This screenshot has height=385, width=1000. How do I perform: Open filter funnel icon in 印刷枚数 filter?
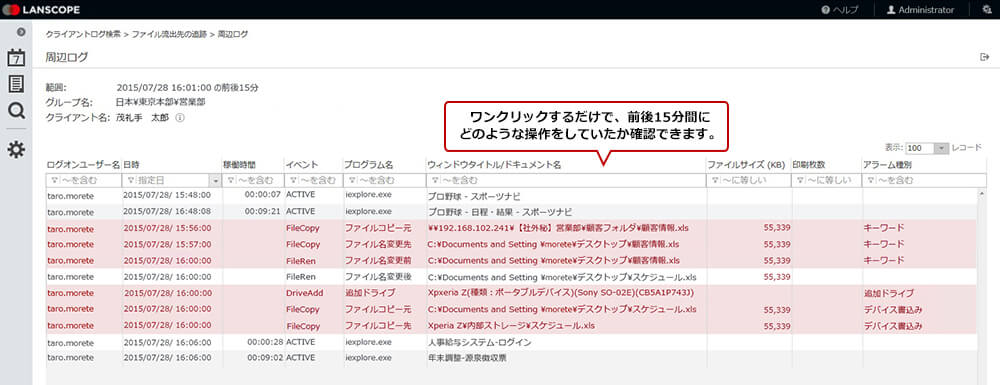pyautogui.click(x=800, y=181)
